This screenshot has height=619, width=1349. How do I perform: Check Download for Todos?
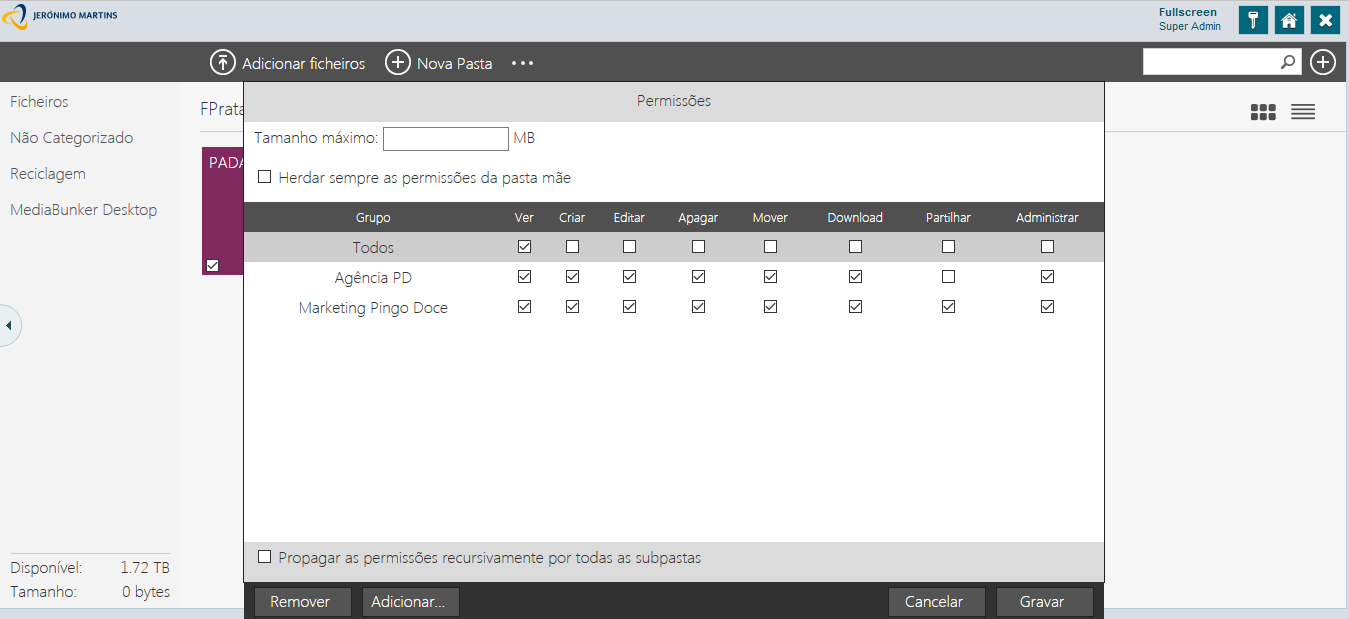click(x=855, y=246)
